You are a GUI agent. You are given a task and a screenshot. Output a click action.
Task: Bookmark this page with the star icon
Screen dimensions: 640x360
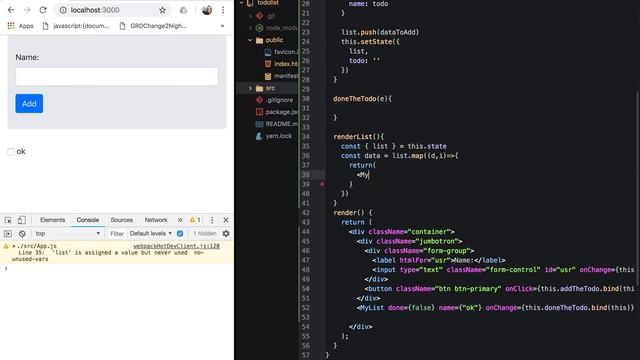click(162, 10)
